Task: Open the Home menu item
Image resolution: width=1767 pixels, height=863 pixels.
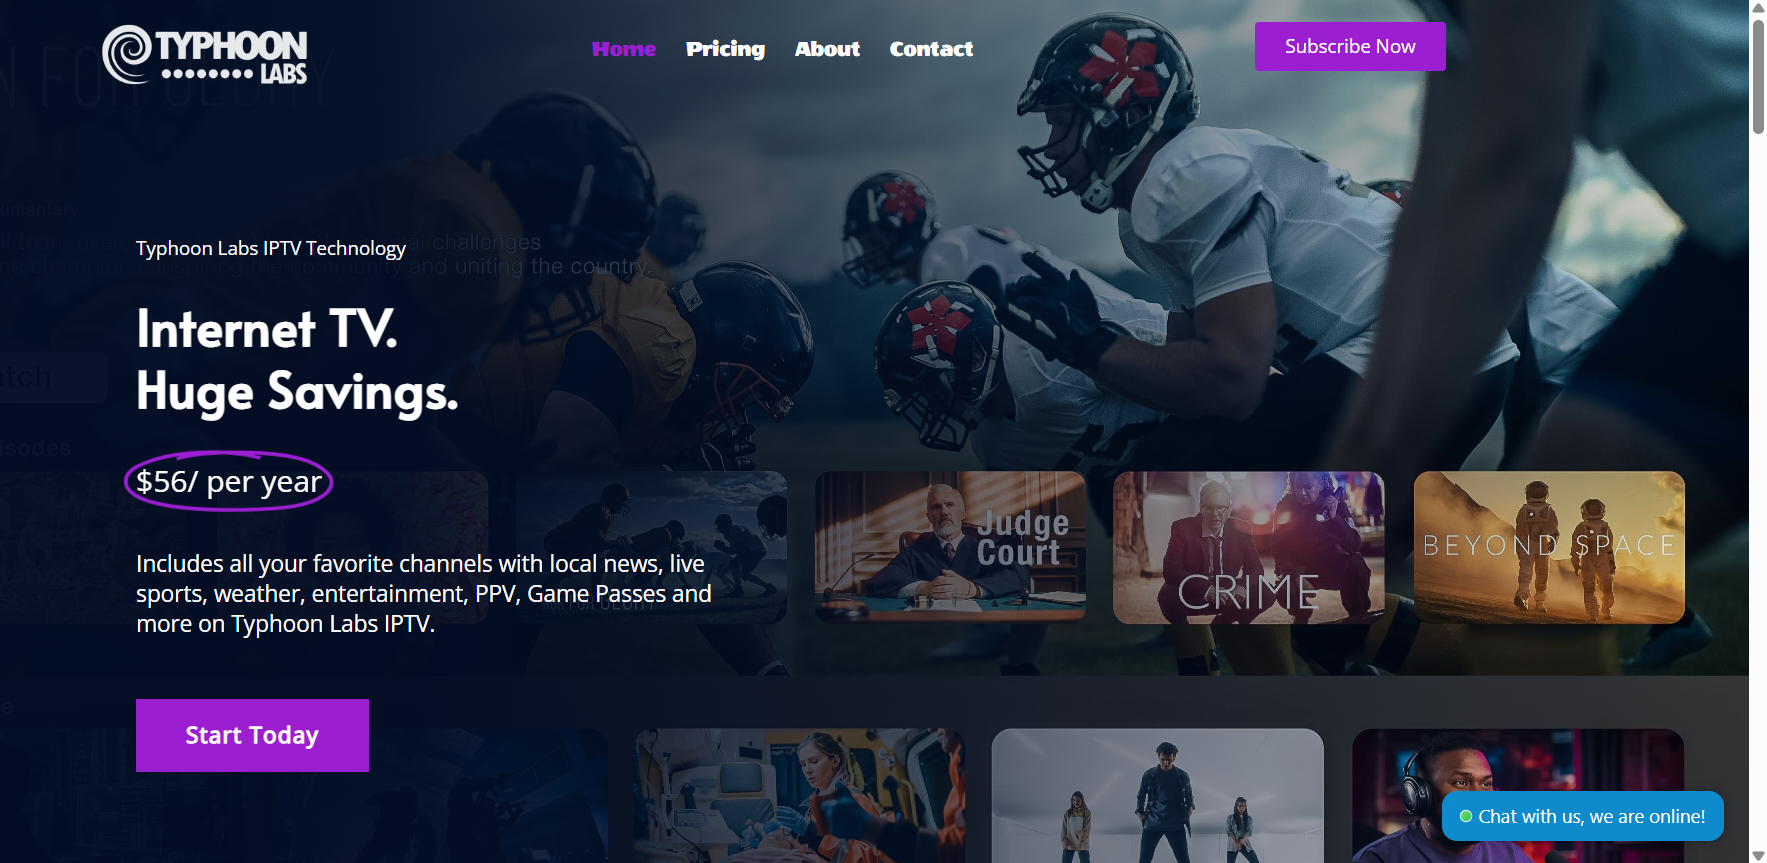Action: (624, 49)
